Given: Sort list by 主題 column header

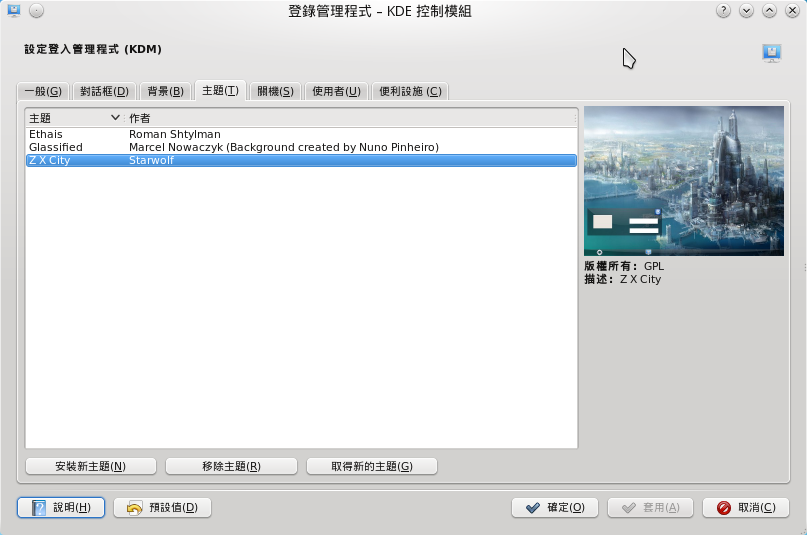Looking at the screenshot, I should [x=75, y=118].
